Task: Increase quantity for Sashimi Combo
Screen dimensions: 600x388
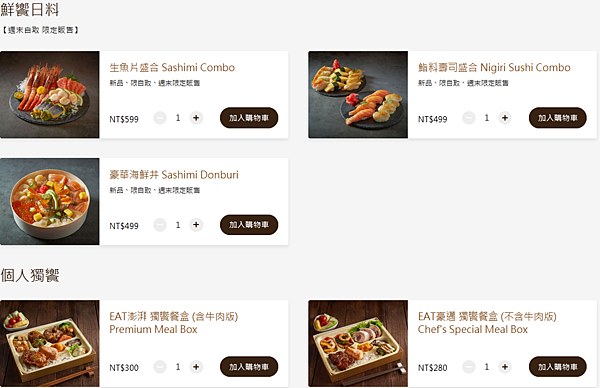Action: coord(196,118)
